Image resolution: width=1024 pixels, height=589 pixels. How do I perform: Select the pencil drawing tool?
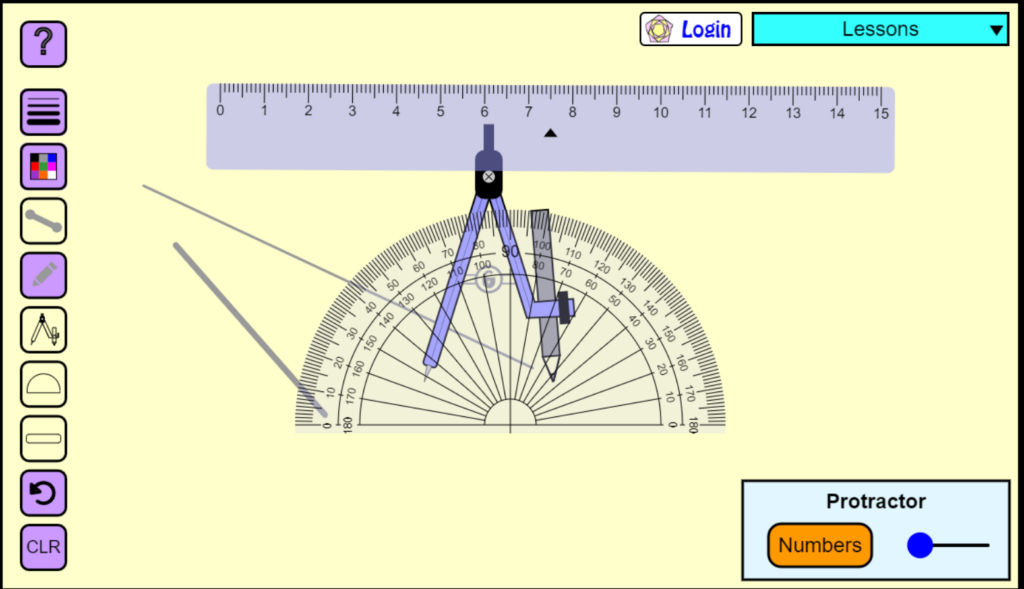click(x=43, y=274)
